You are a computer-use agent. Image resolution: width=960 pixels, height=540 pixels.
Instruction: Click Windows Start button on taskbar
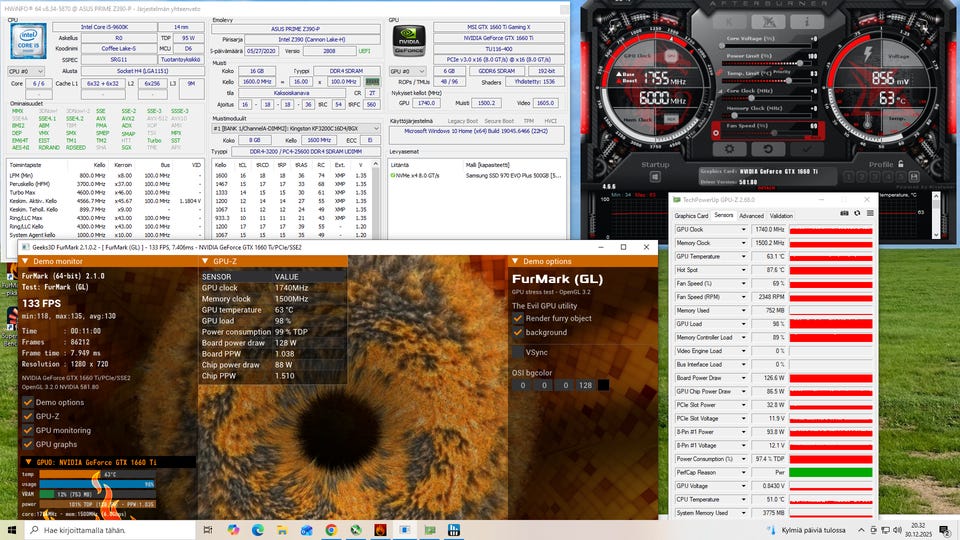13,529
